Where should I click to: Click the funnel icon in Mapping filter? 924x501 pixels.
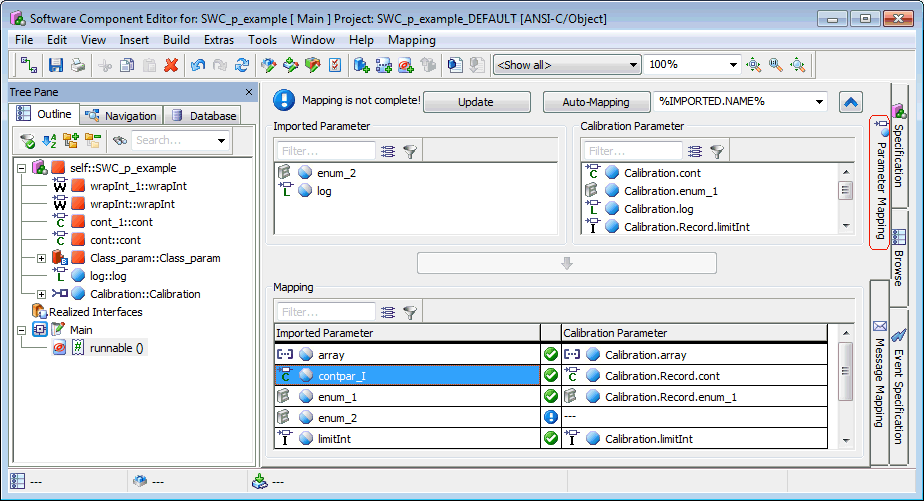[410, 312]
